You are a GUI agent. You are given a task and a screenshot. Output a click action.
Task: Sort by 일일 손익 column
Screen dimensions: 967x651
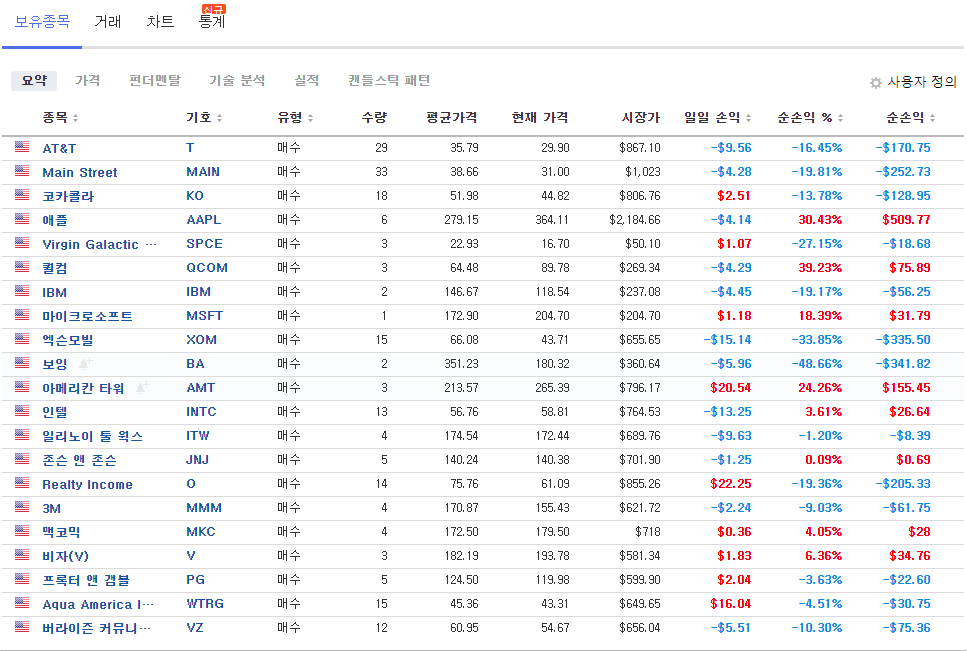(718, 117)
